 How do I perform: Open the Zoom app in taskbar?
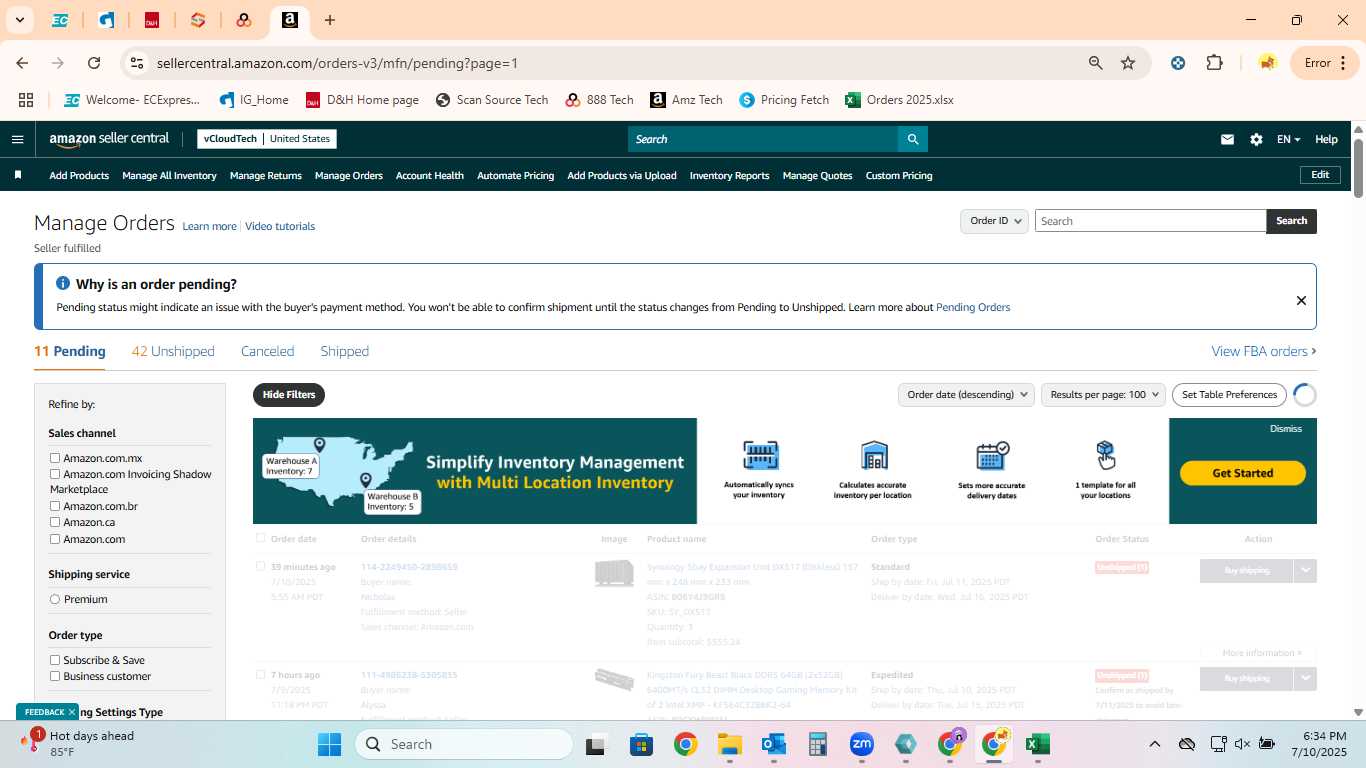pos(861,744)
